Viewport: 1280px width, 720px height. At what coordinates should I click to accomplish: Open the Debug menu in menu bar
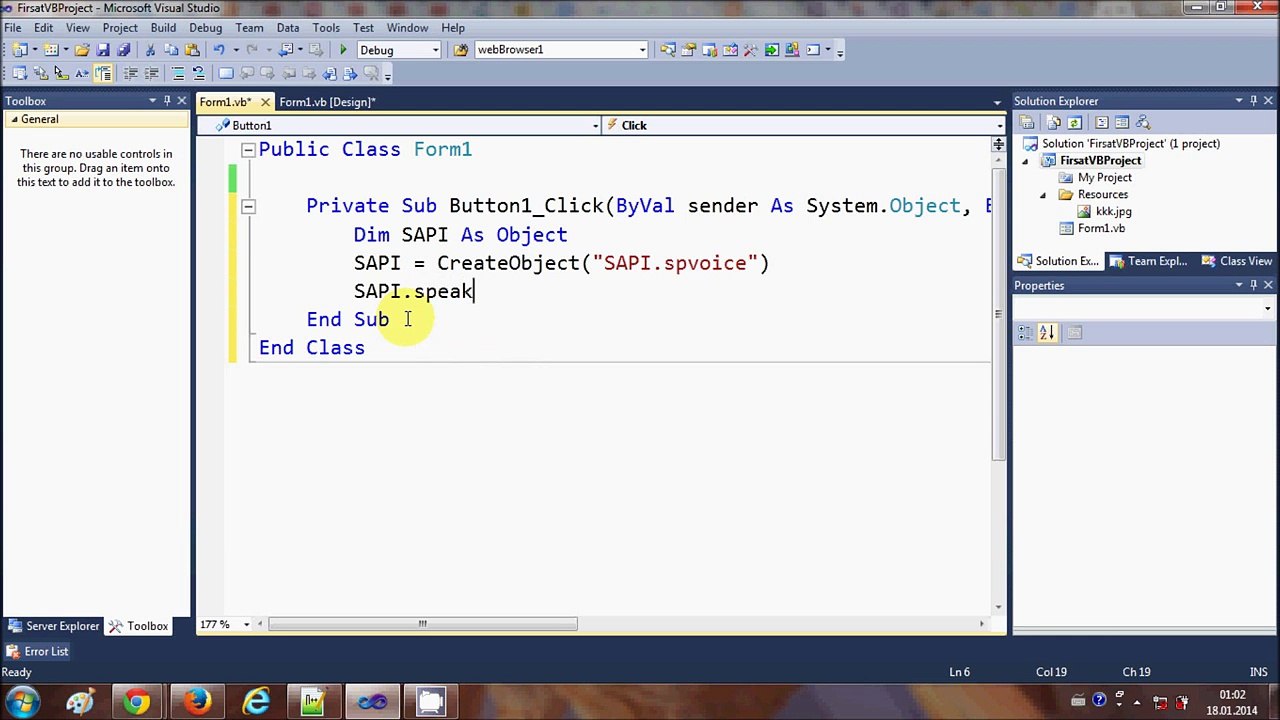(x=205, y=28)
